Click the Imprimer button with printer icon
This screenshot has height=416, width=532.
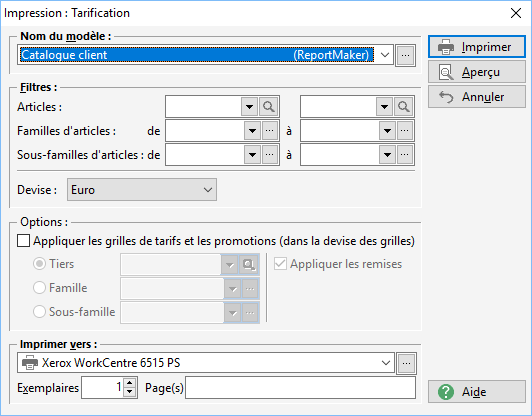pos(477,47)
